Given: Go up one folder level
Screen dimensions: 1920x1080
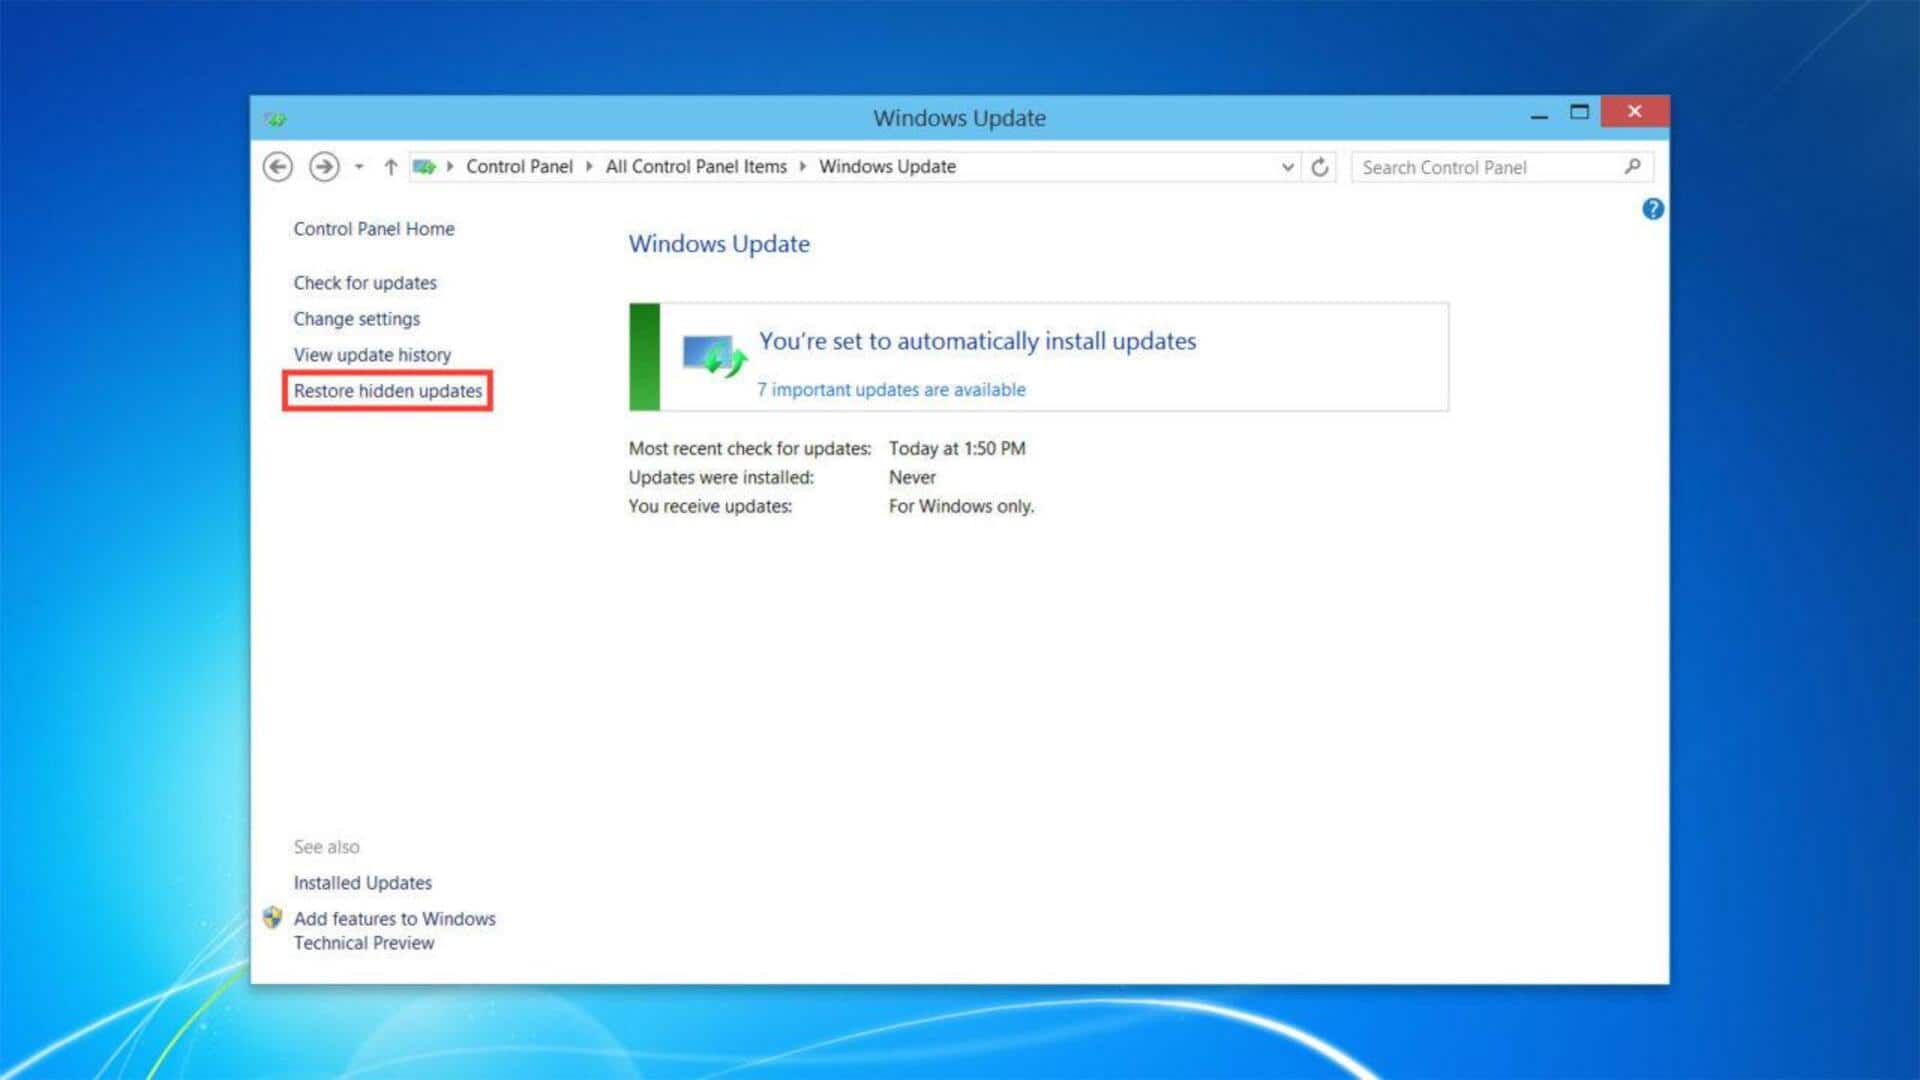Looking at the screenshot, I should click(x=391, y=167).
